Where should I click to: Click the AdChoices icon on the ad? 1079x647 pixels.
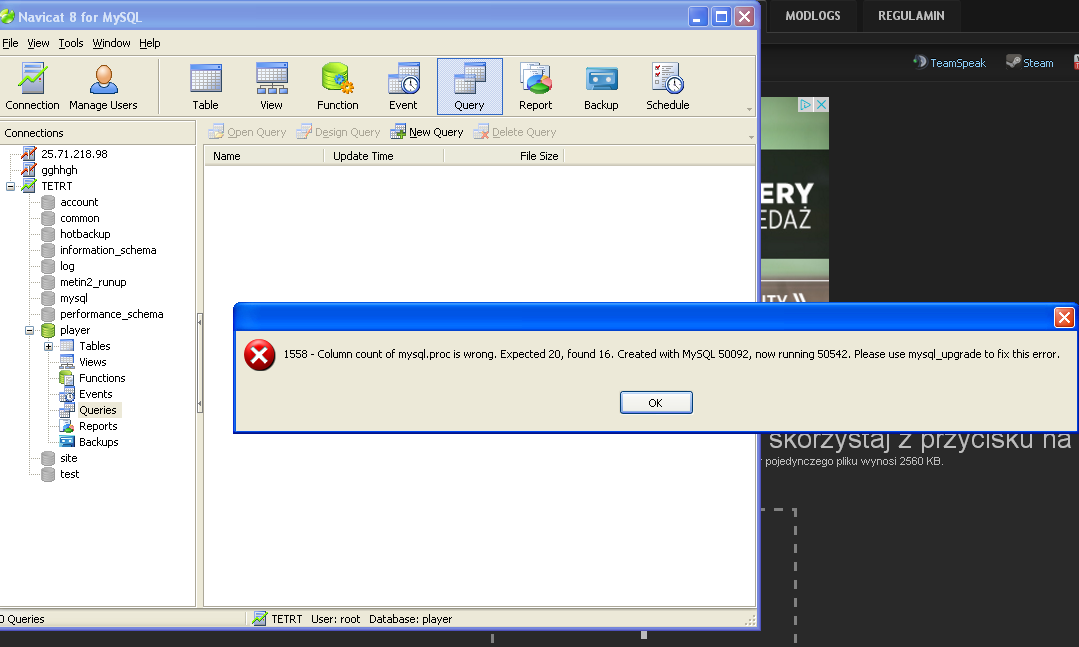pyautogui.click(x=806, y=105)
